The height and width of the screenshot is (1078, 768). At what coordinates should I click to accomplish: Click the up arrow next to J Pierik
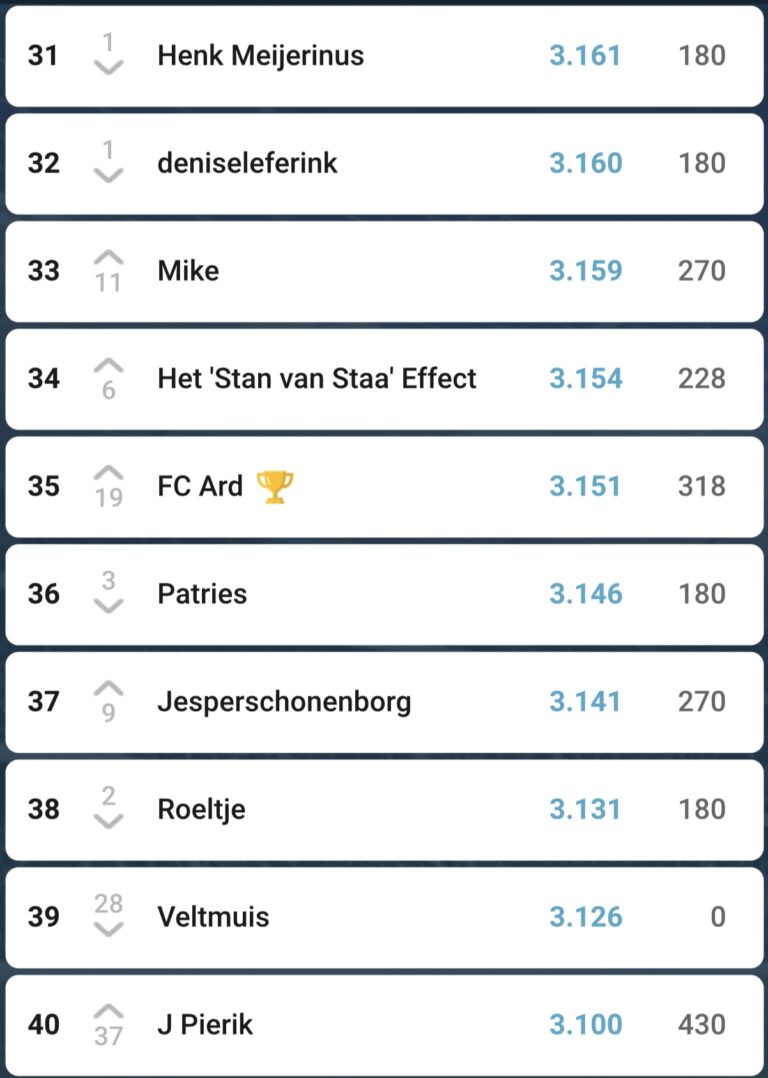[x=108, y=1011]
